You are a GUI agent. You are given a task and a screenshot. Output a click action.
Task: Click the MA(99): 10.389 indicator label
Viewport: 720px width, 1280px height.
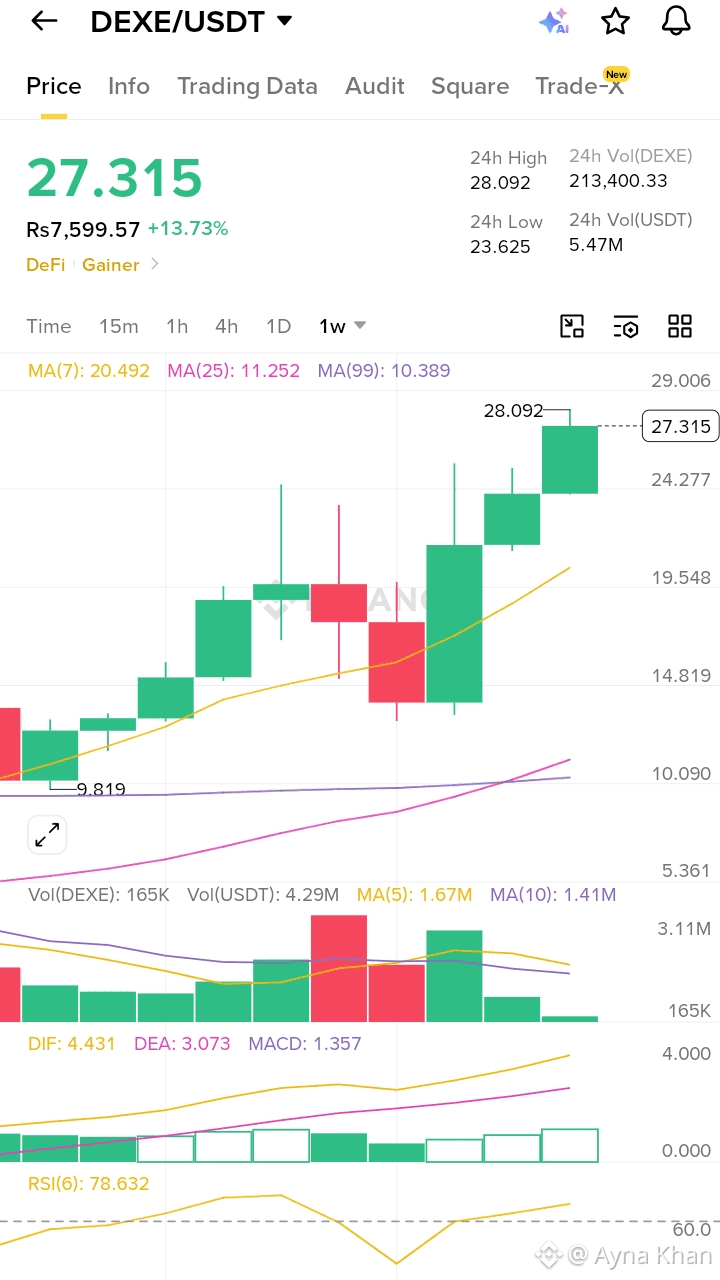click(384, 371)
